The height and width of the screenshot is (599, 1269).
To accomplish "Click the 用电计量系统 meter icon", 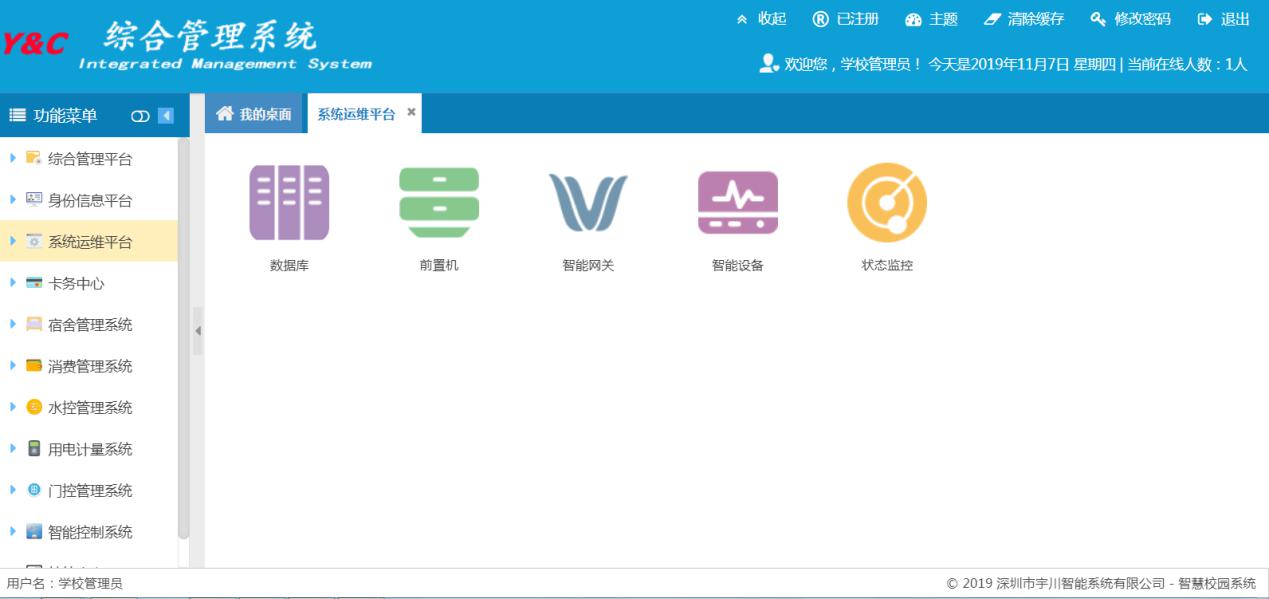I will coord(34,449).
